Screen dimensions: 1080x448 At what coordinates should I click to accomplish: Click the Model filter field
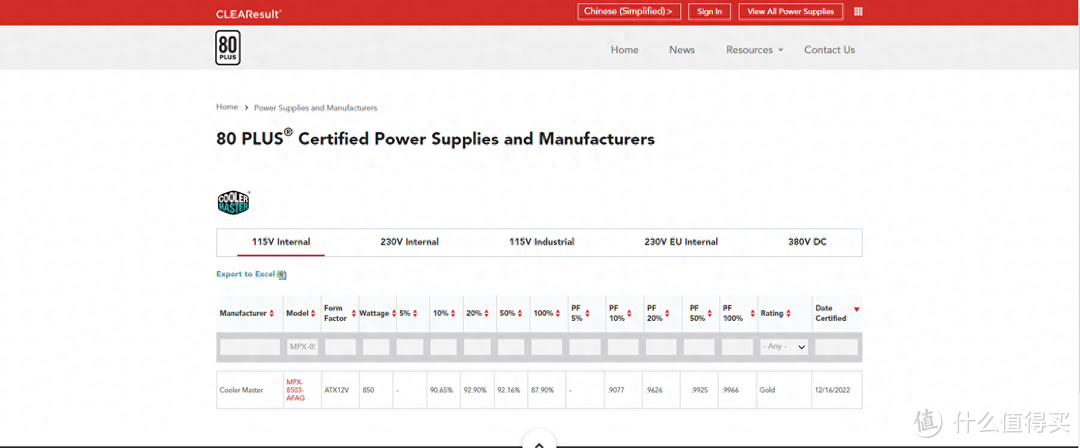pos(302,347)
